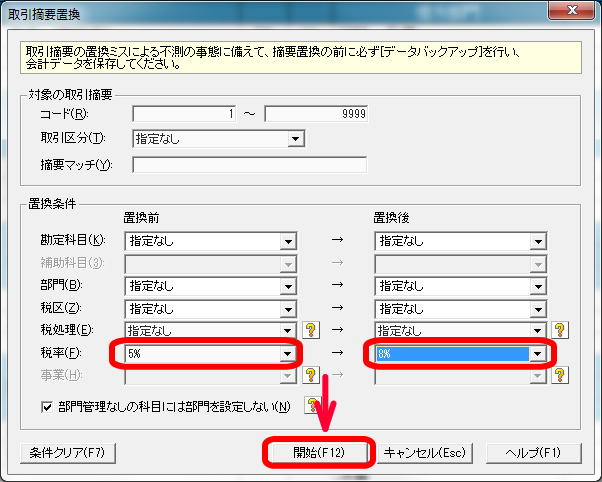Open 税率 置換後 dropdown showing 8%
Screen dimensions: 602x482
[x=538, y=353]
